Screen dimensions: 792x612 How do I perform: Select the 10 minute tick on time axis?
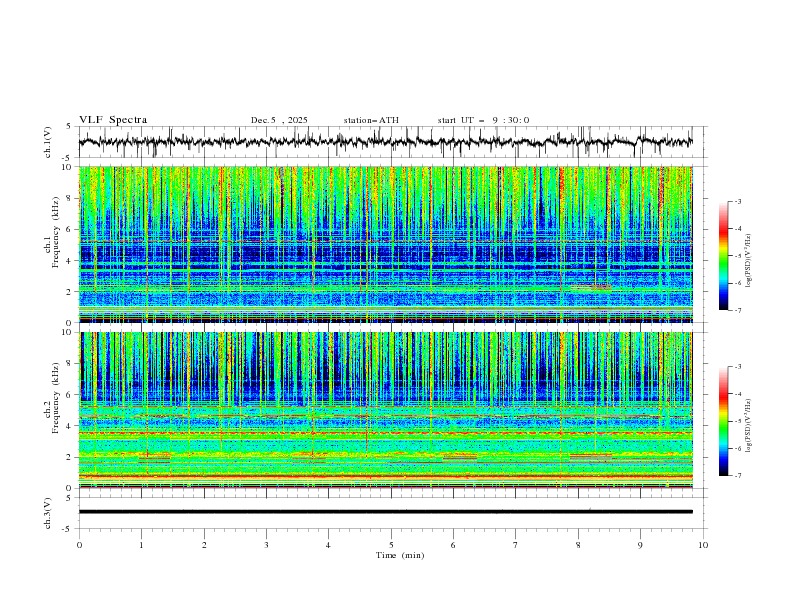click(703, 544)
